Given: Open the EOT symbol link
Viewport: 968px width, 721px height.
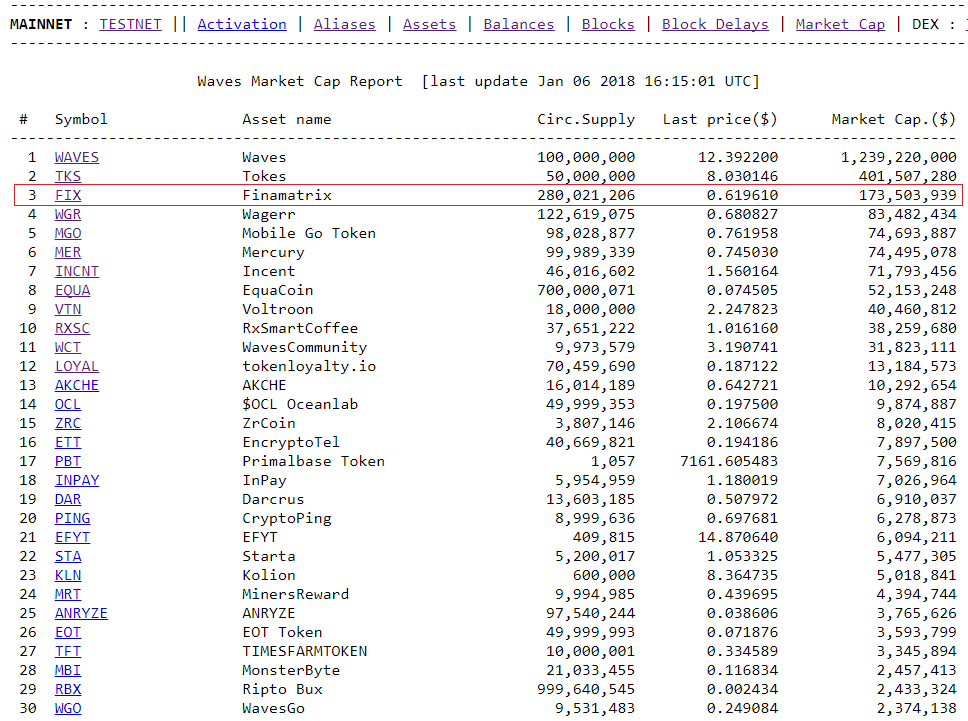Looking at the screenshot, I should pos(68,633).
